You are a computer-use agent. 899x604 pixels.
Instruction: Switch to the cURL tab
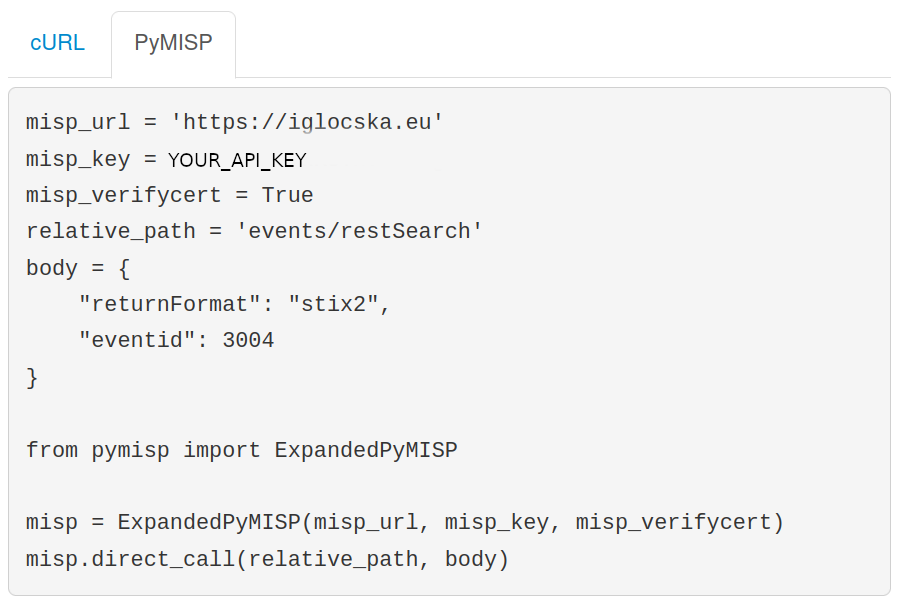[57, 44]
